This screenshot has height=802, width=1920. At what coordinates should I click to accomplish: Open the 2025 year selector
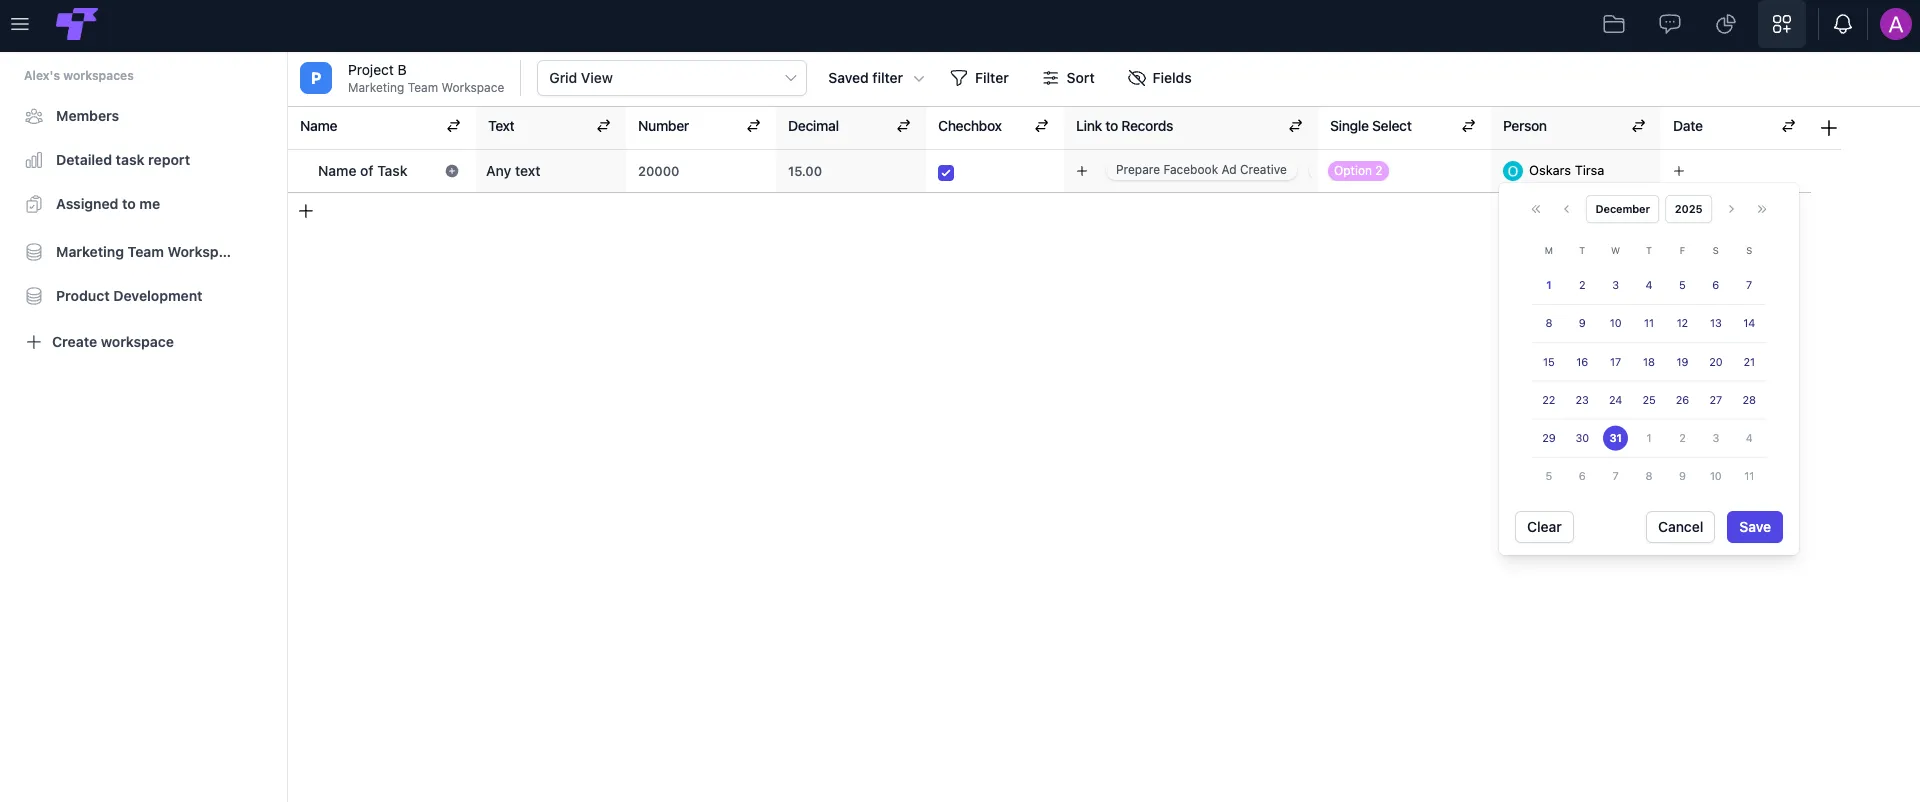[x=1688, y=209]
